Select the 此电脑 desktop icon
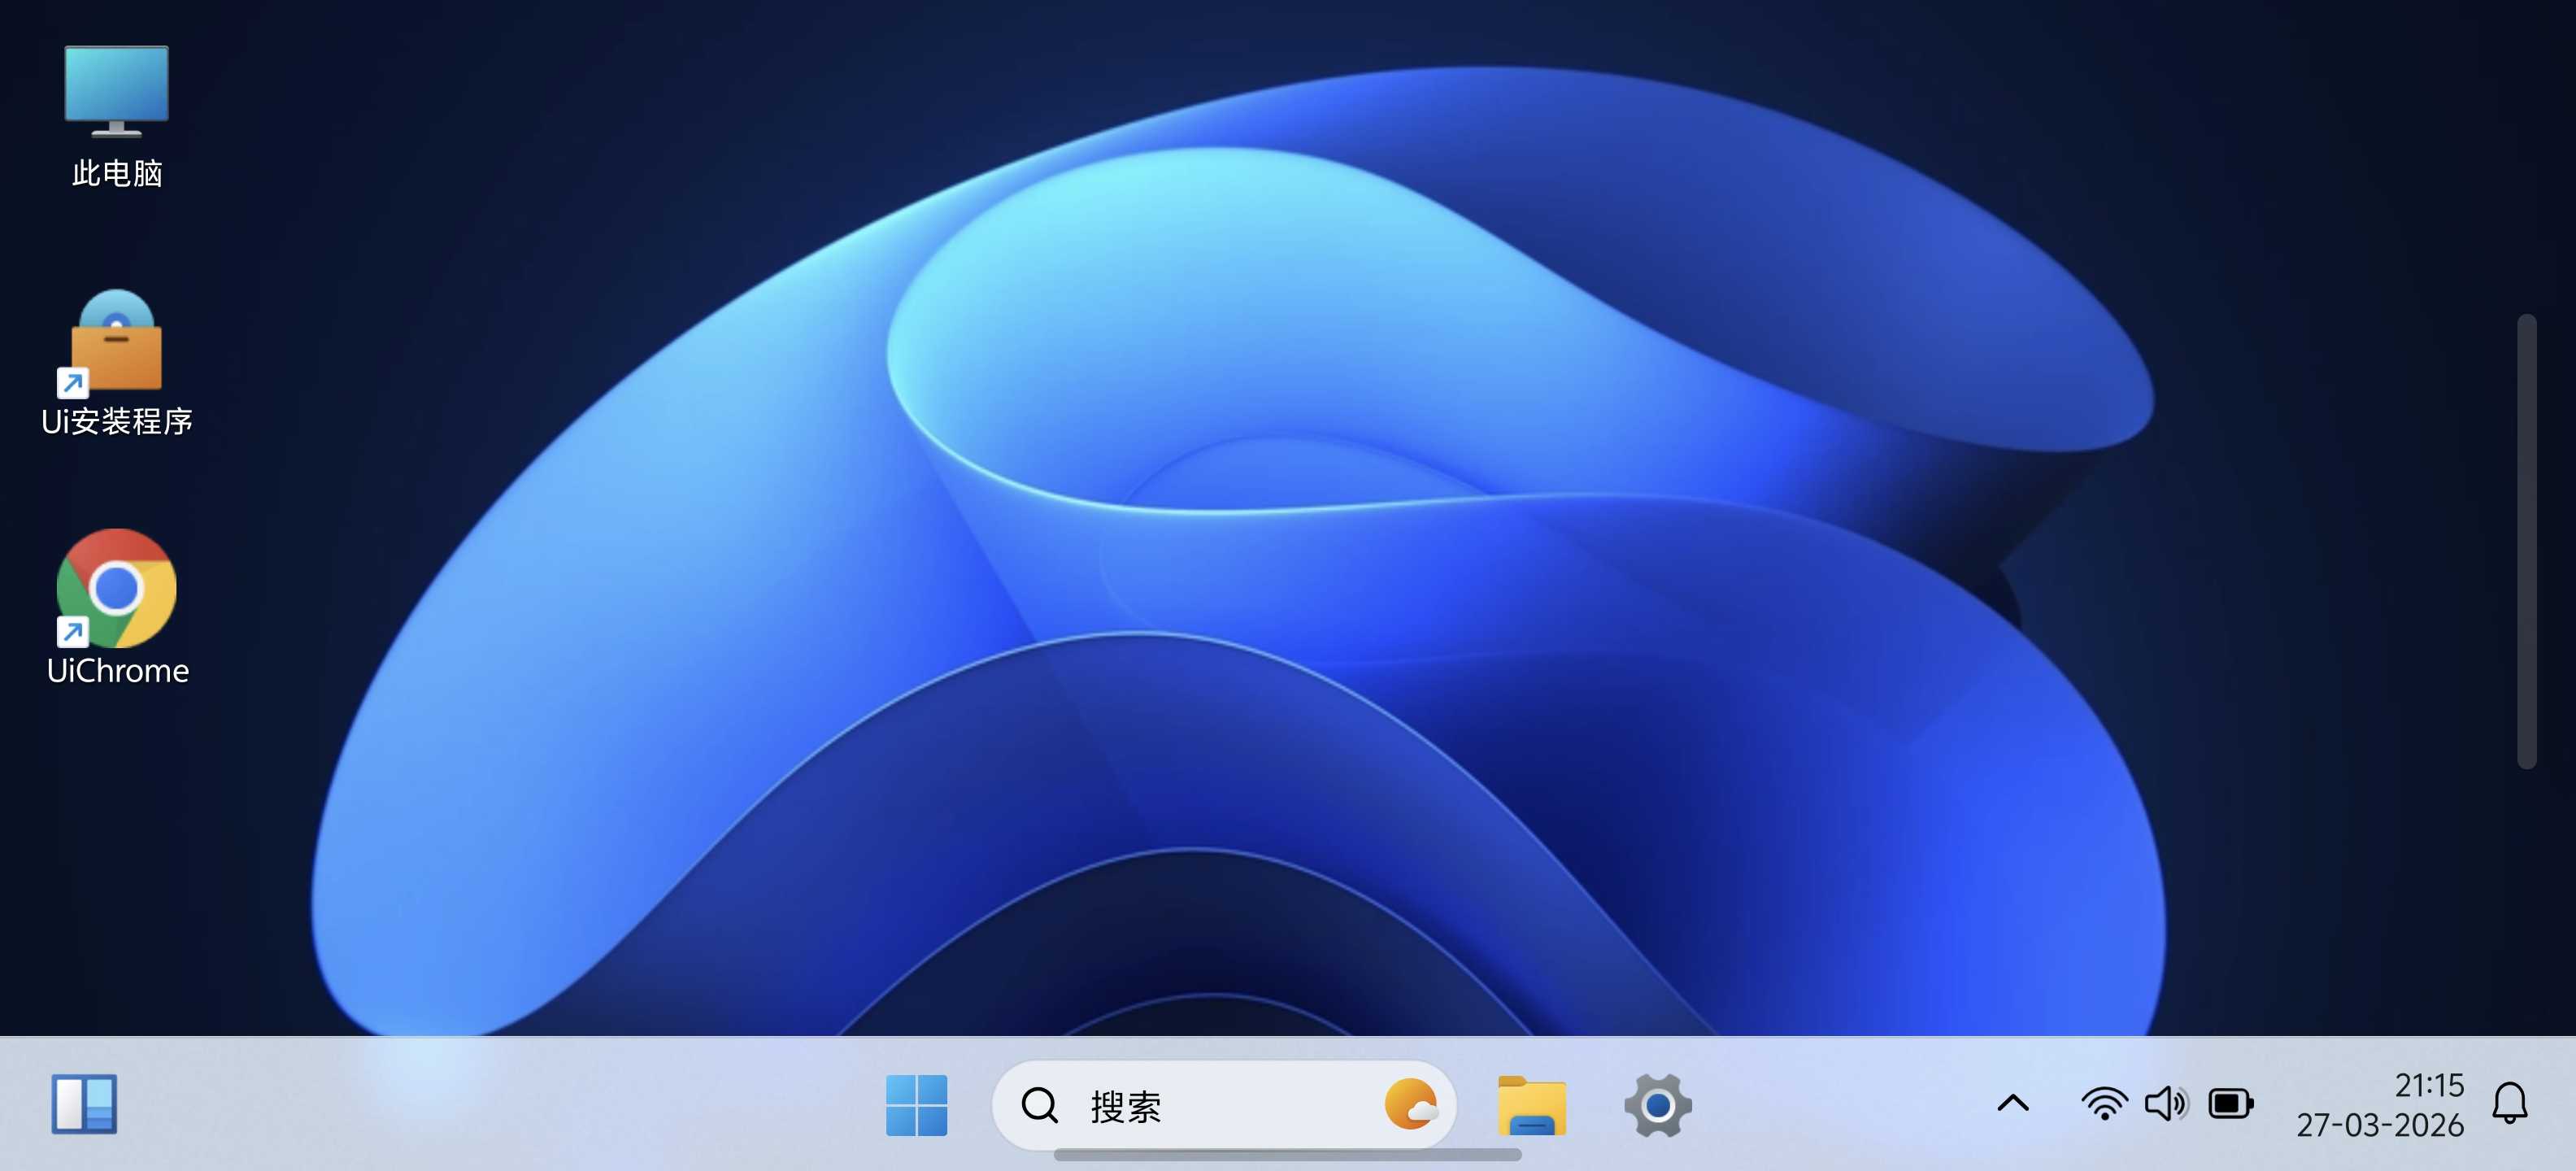The width and height of the screenshot is (2576, 1171). click(x=116, y=92)
